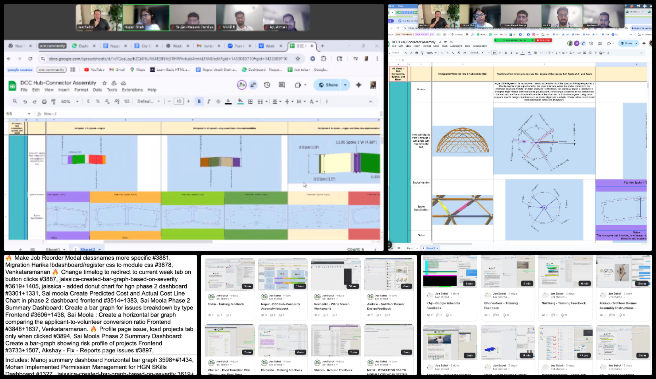The image size is (656, 379).
Task: Open the arrow beside the Share button
Action: point(345,85)
